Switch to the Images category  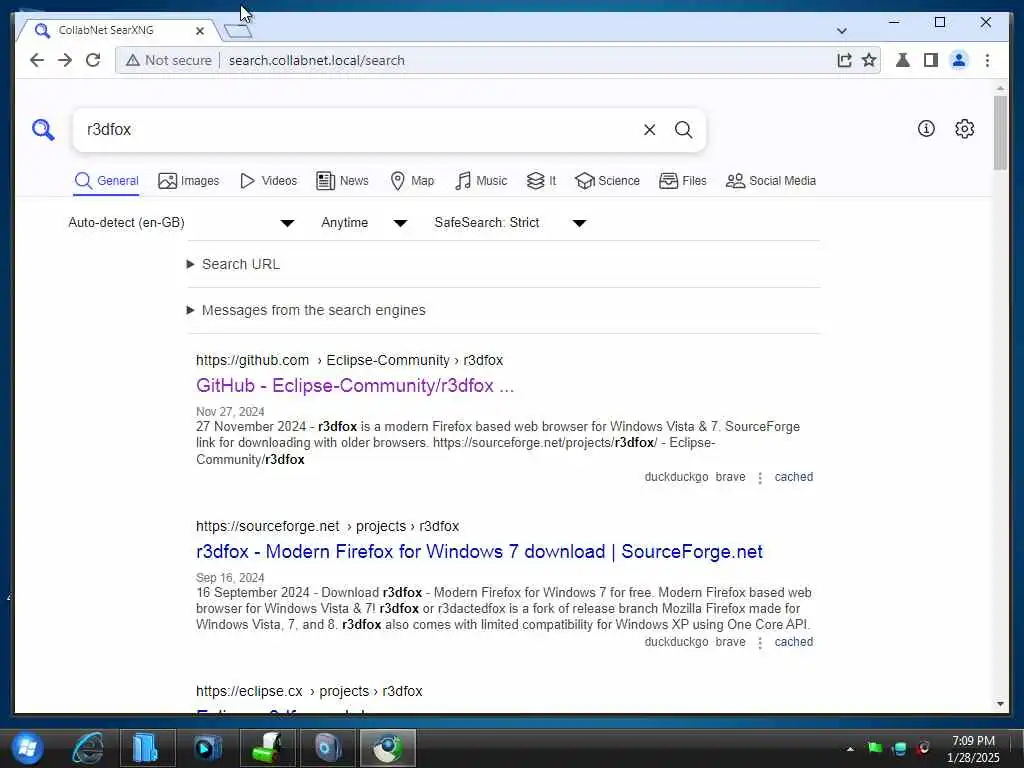[189, 181]
